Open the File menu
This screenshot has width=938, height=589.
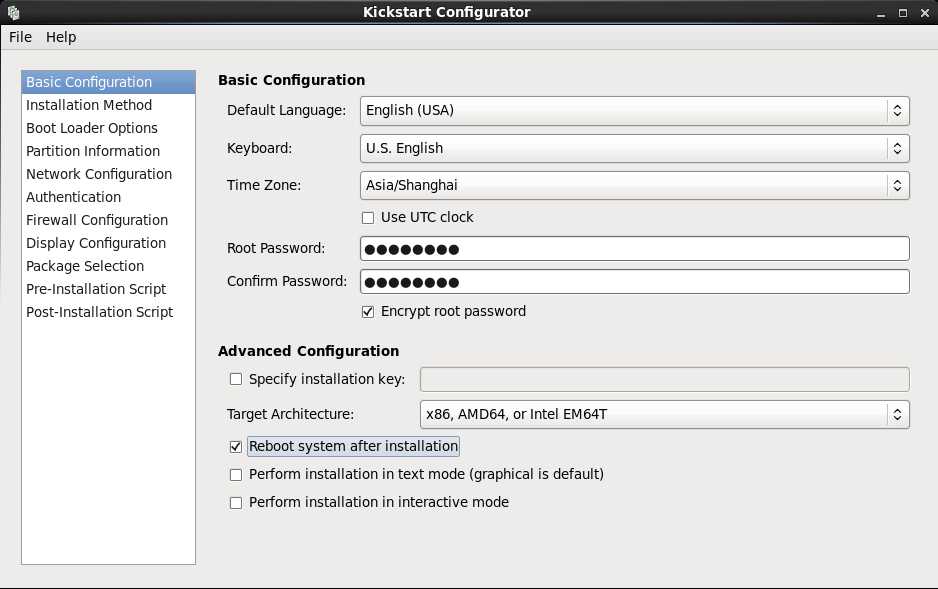click(x=20, y=37)
